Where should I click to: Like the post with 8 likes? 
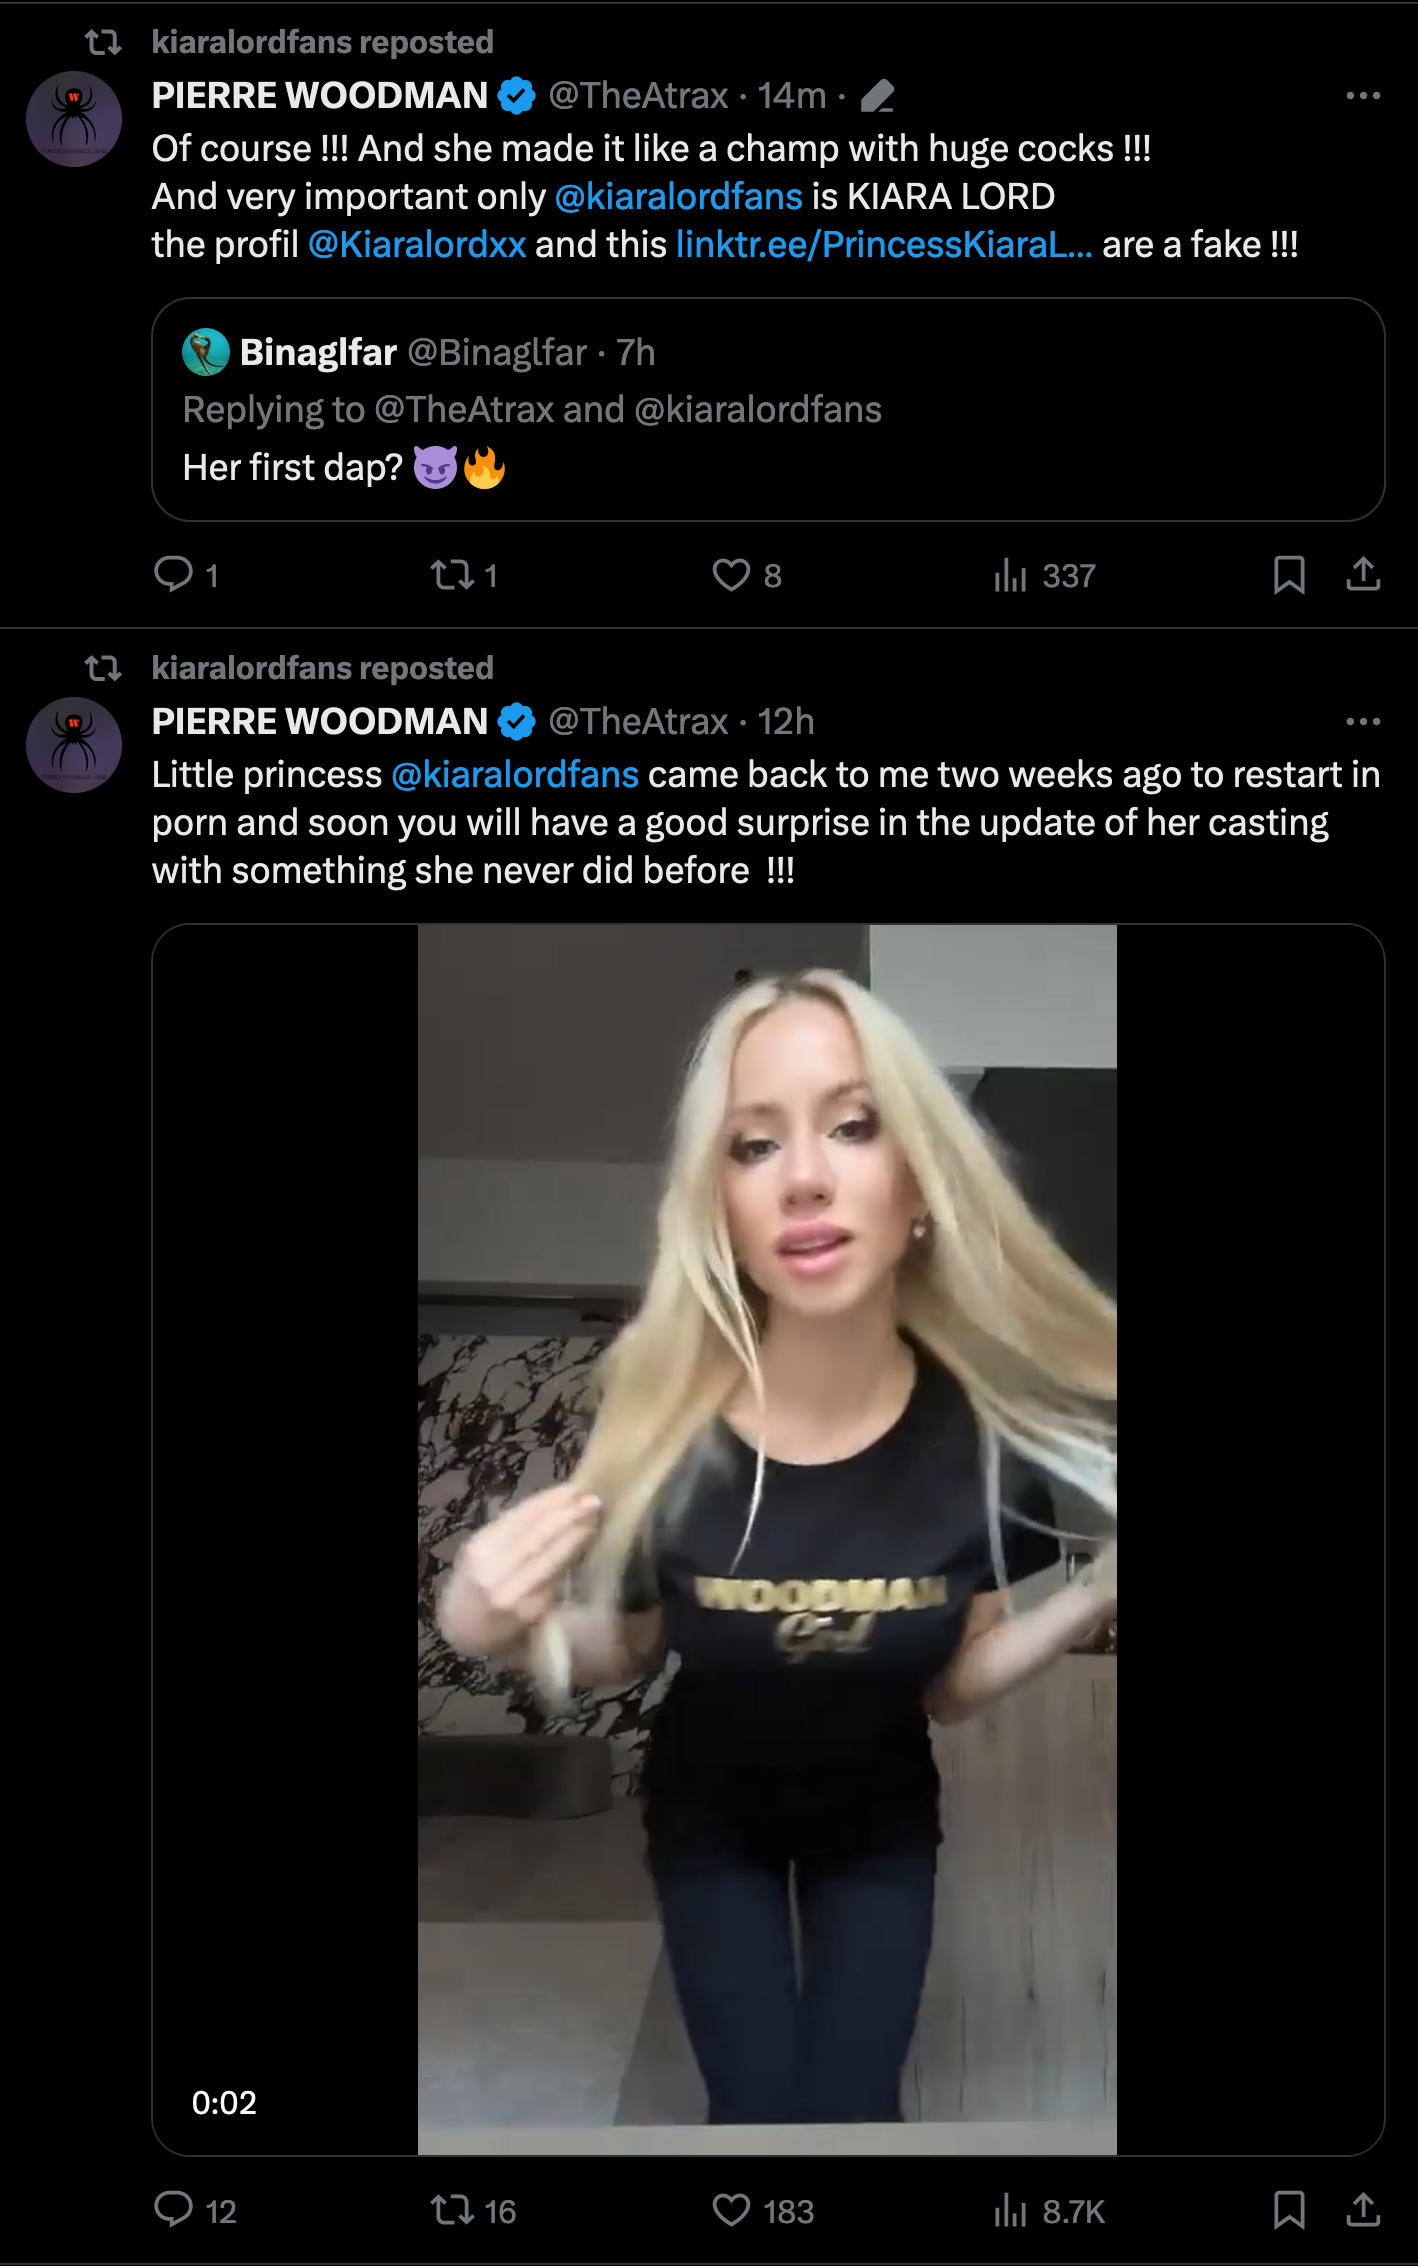pos(731,574)
